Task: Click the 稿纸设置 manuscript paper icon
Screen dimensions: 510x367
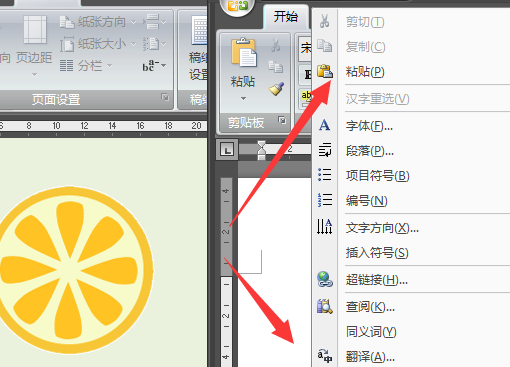Action: (199, 31)
